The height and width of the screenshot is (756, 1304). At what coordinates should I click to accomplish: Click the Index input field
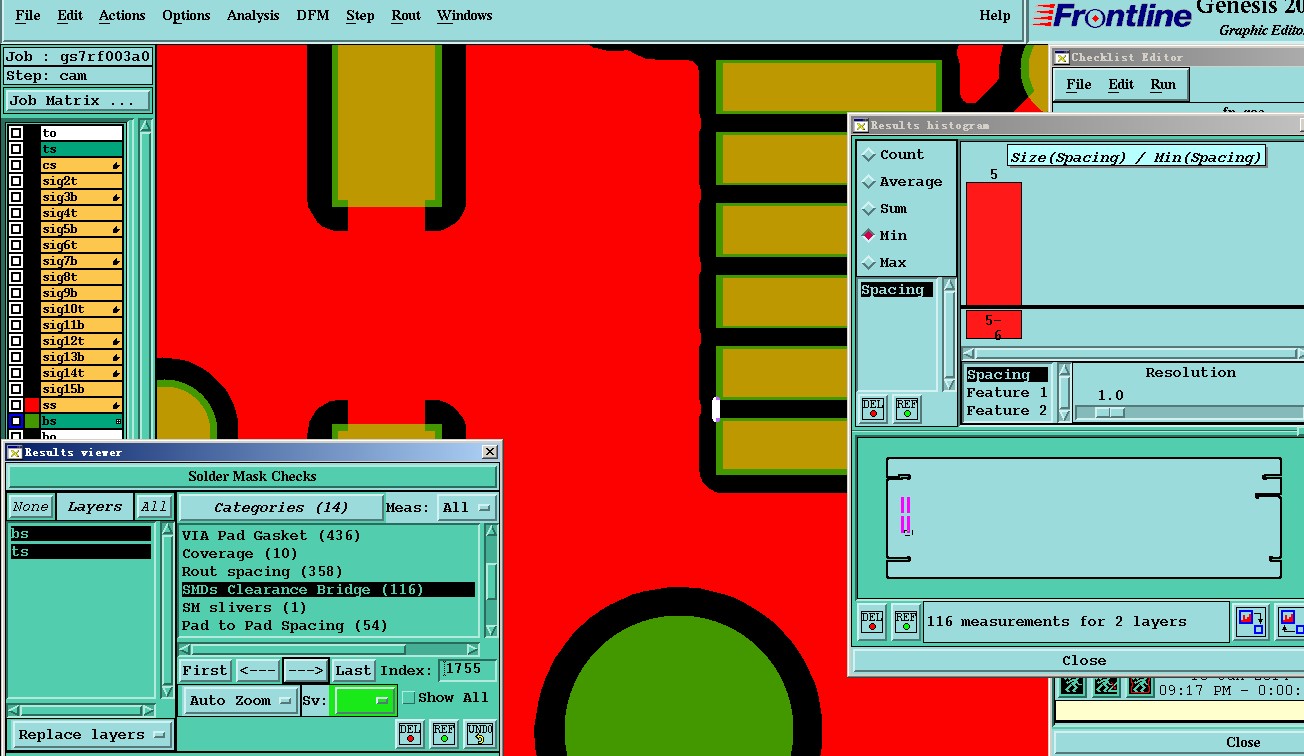(468, 670)
